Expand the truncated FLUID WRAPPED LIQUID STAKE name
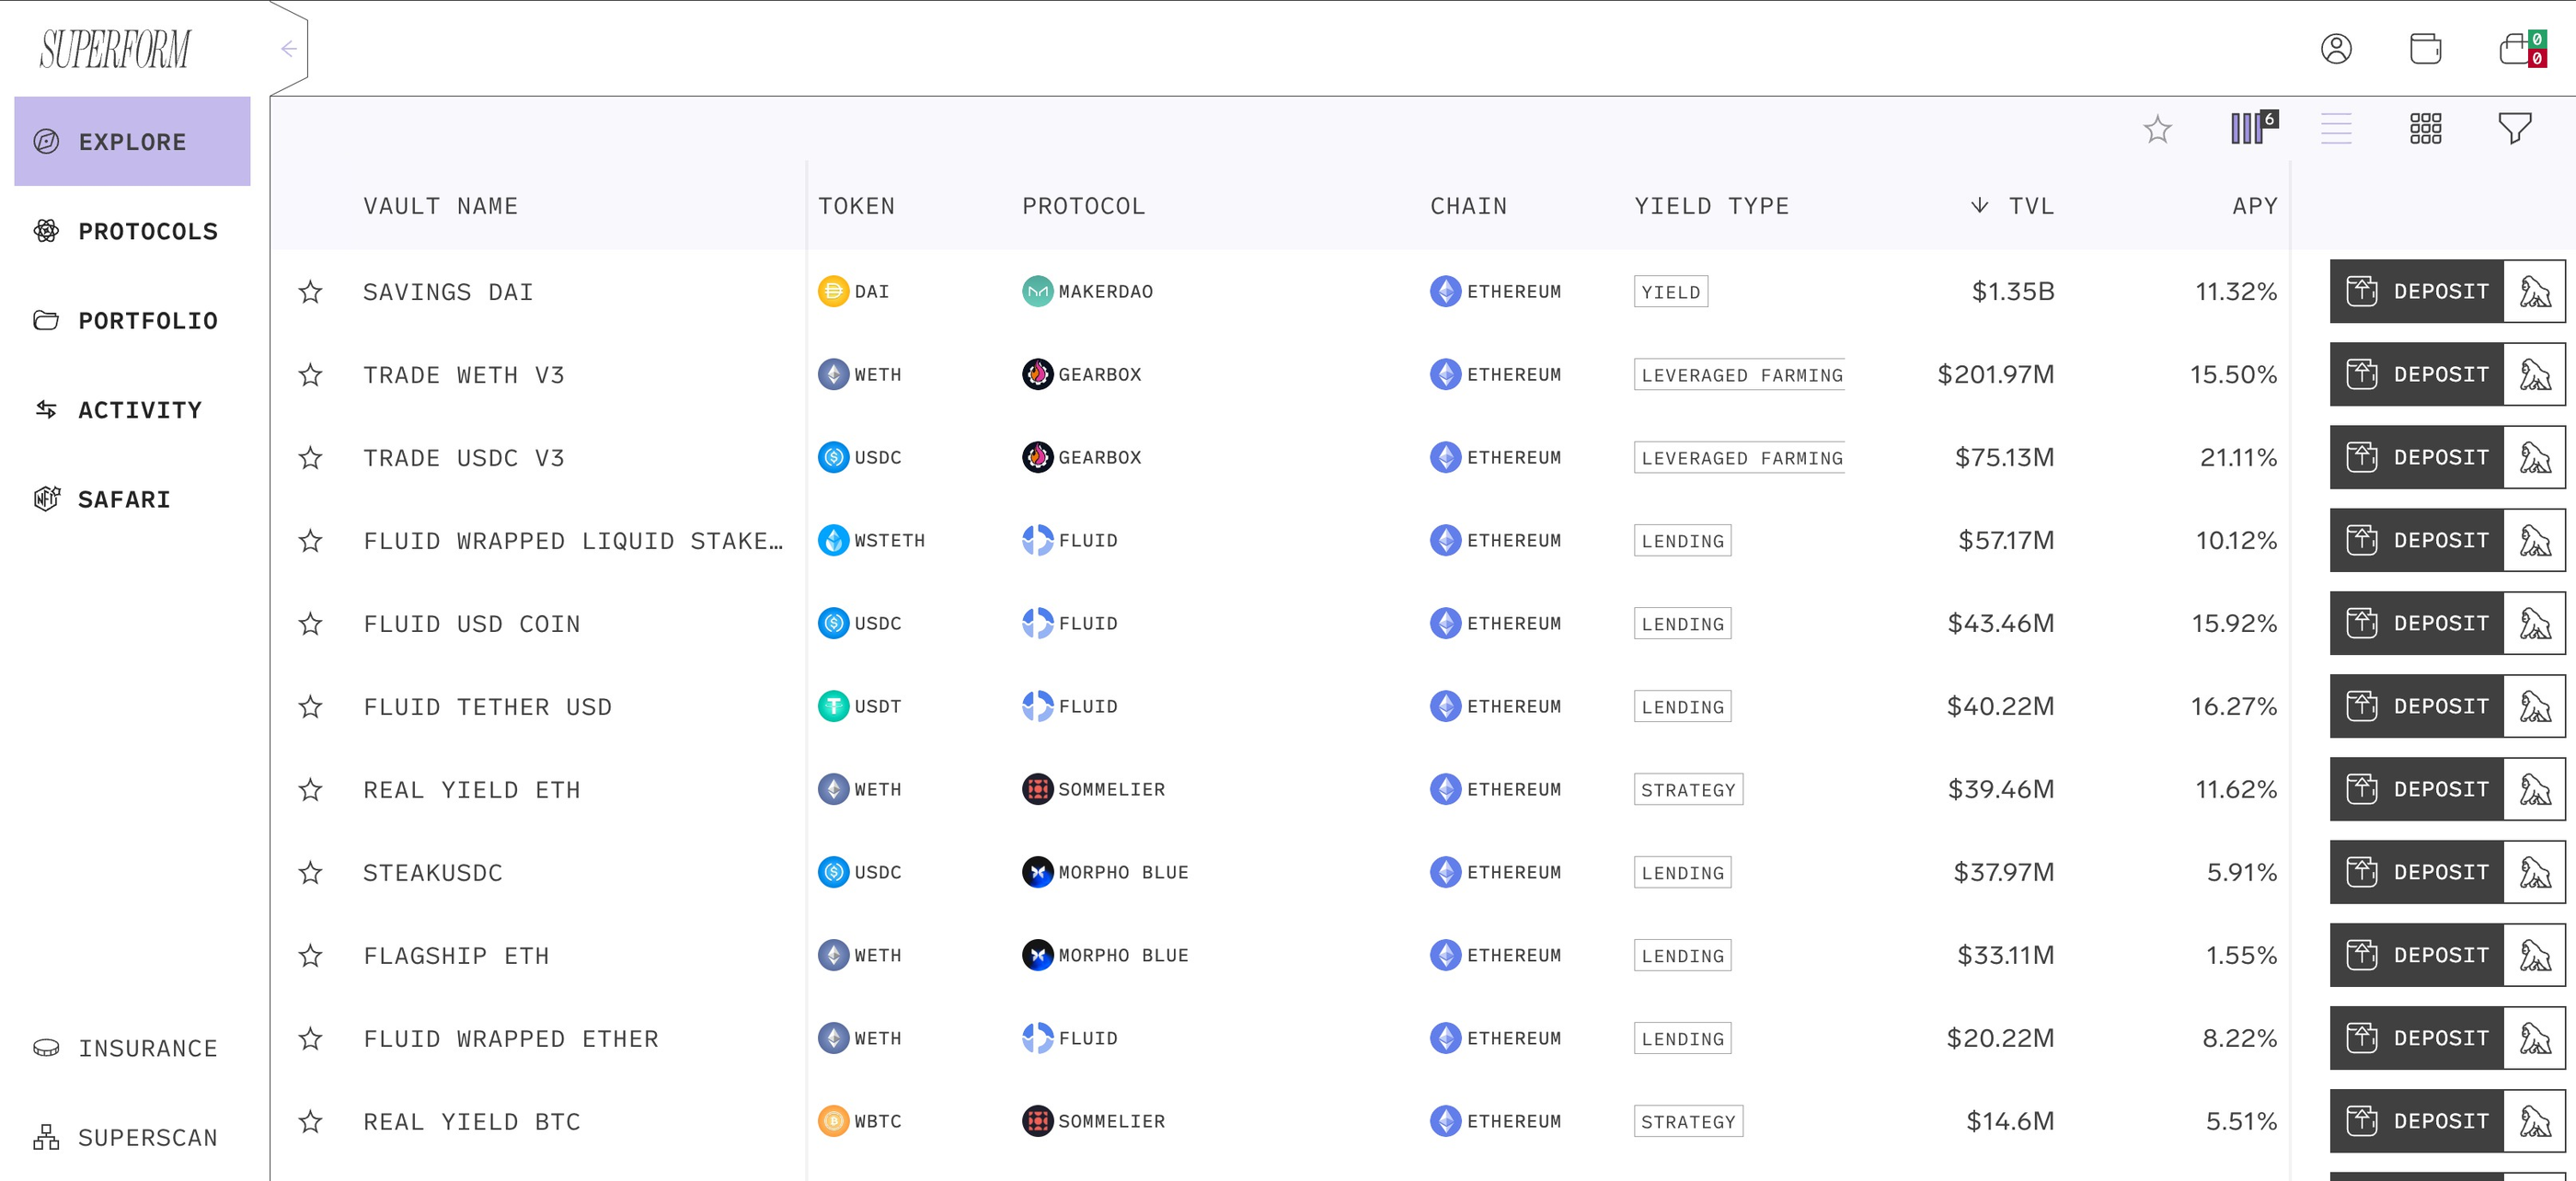Screen dimensions: 2576x1181 tap(572, 540)
